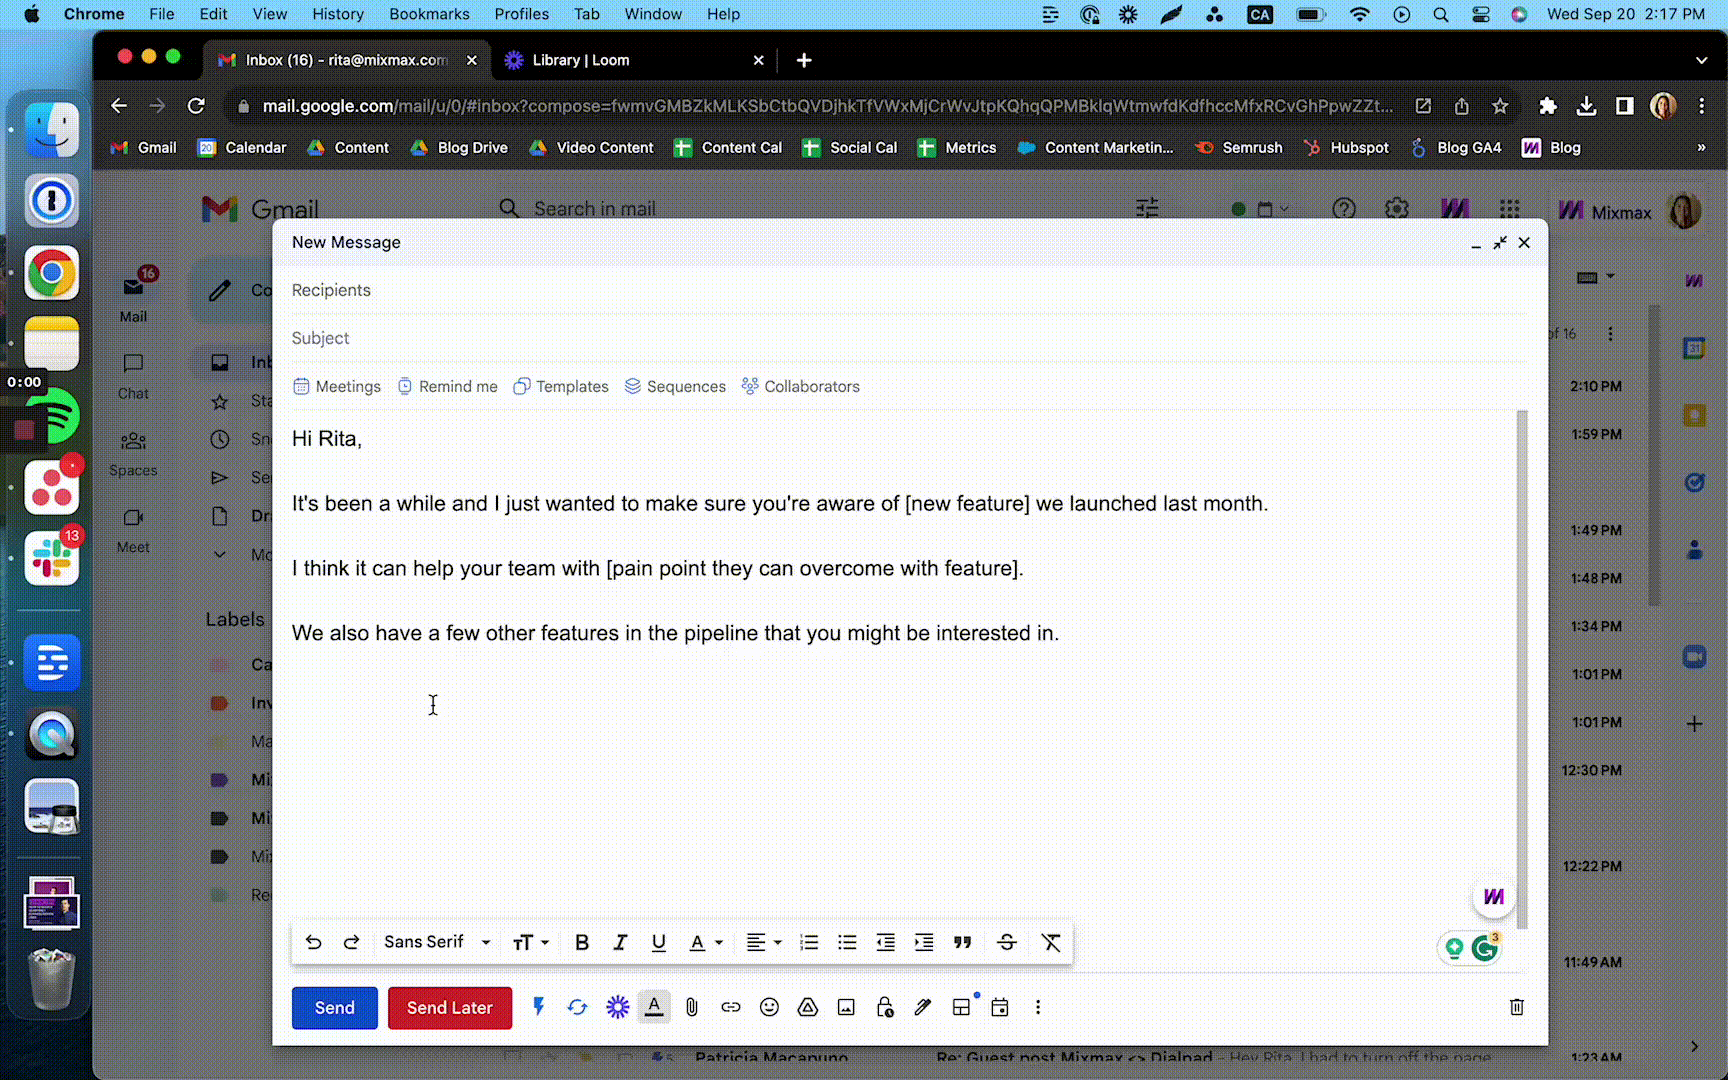
Task: Discard draft with the trash icon
Action: pyautogui.click(x=1516, y=1007)
